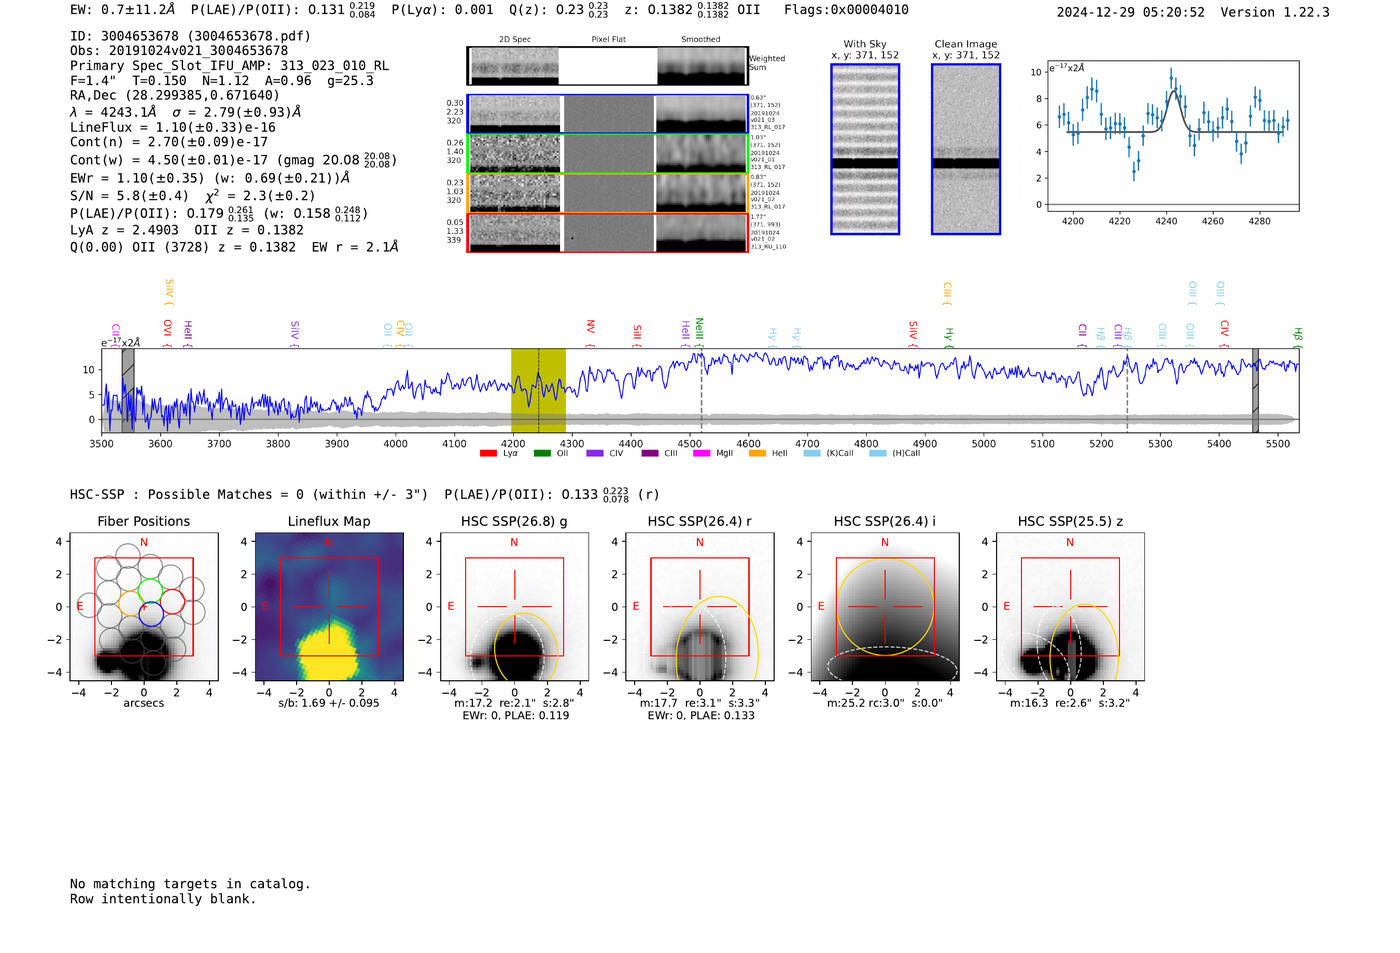Click the Row intentionally blank text
This screenshot has width=1400, height=953.
click(x=163, y=899)
